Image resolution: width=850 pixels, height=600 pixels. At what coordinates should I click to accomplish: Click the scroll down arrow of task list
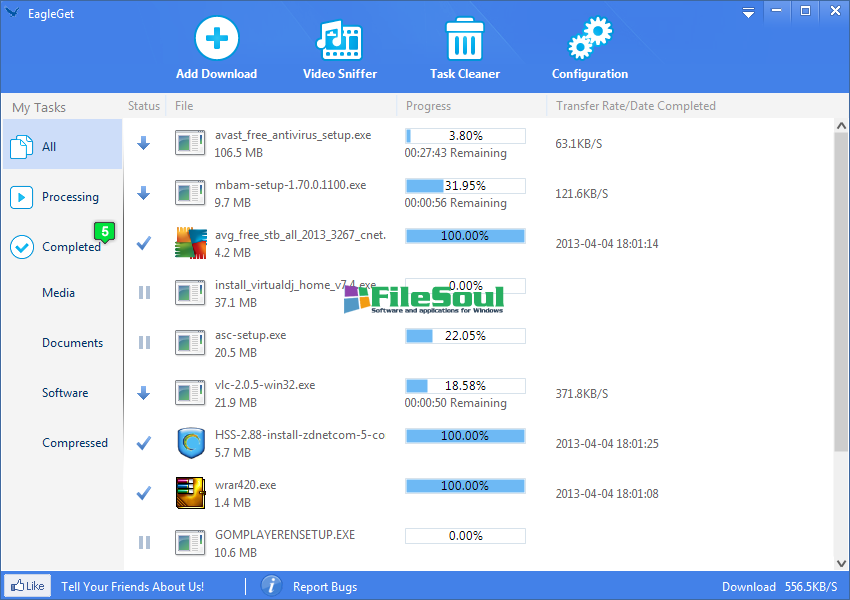[840, 562]
